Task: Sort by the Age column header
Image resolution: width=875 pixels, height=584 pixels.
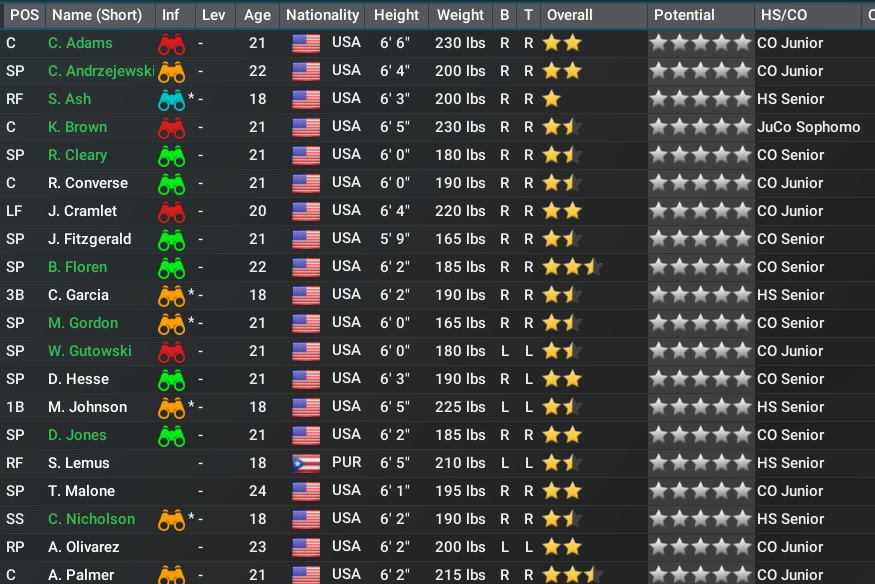Action: [257, 15]
